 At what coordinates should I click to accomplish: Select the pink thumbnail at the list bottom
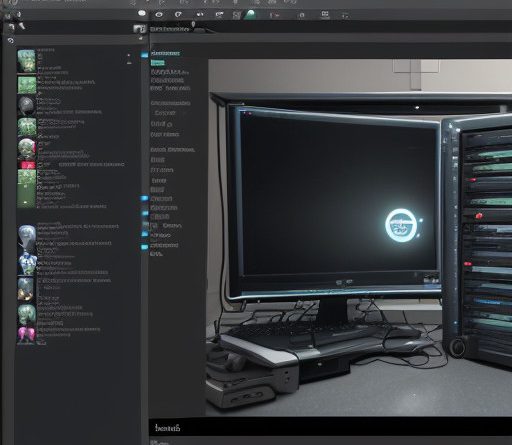point(26,335)
